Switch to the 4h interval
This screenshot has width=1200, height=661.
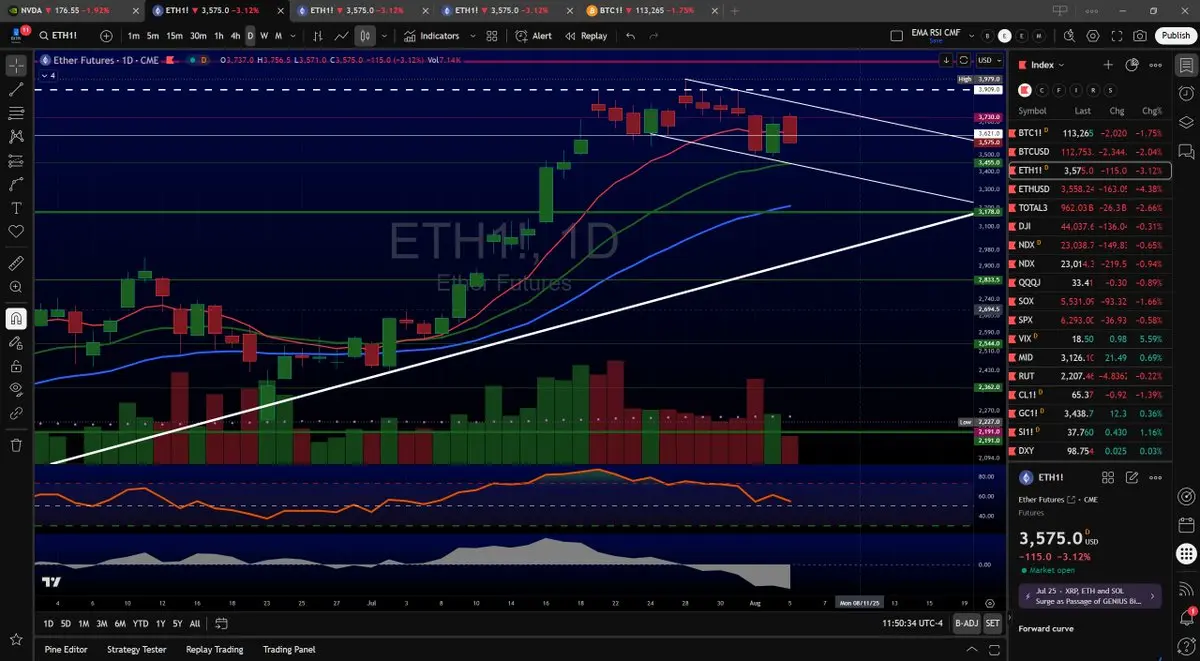(x=236, y=36)
